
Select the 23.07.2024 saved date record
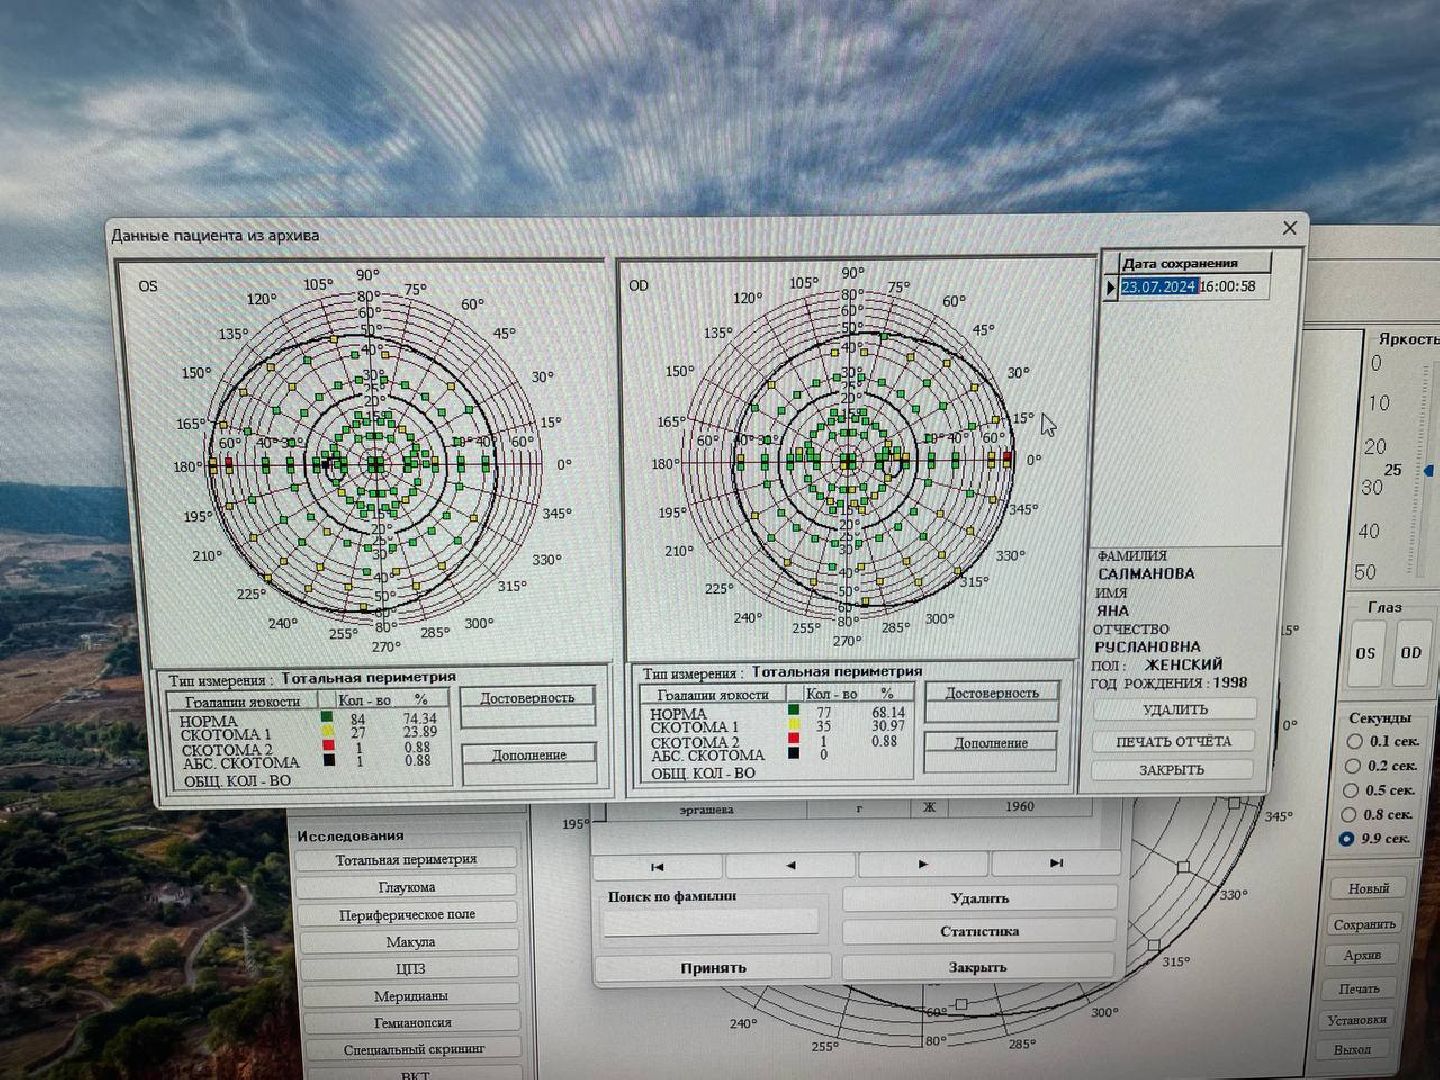(x=1158, y=287)
